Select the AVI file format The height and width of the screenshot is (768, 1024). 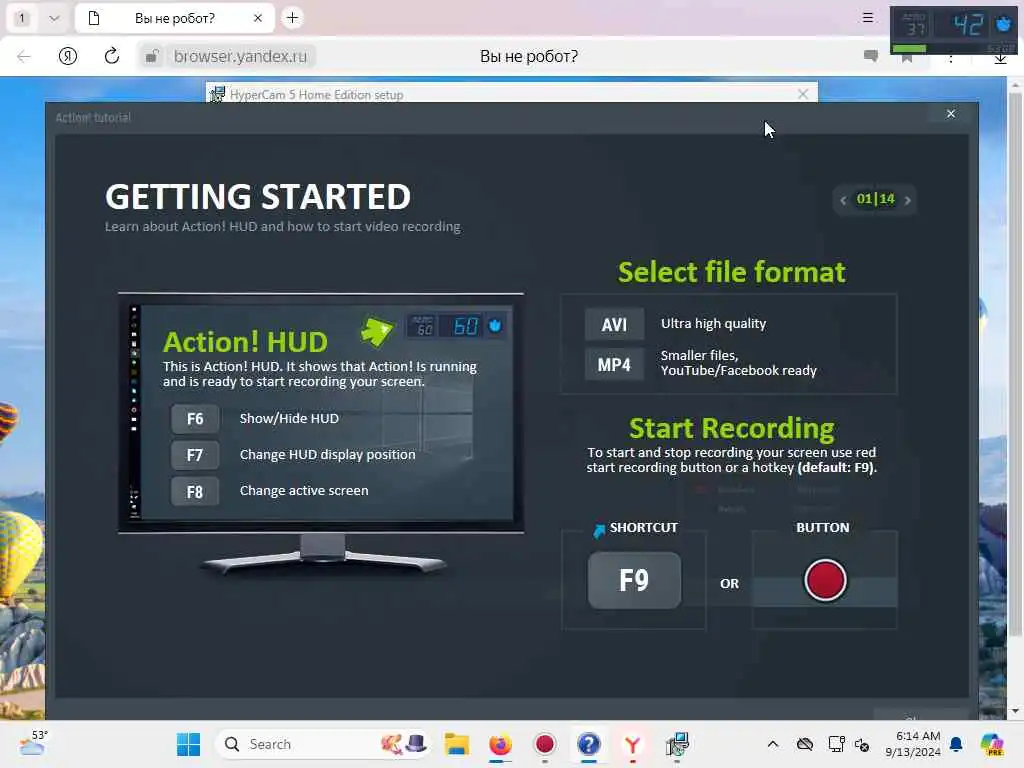pos(614,325)
